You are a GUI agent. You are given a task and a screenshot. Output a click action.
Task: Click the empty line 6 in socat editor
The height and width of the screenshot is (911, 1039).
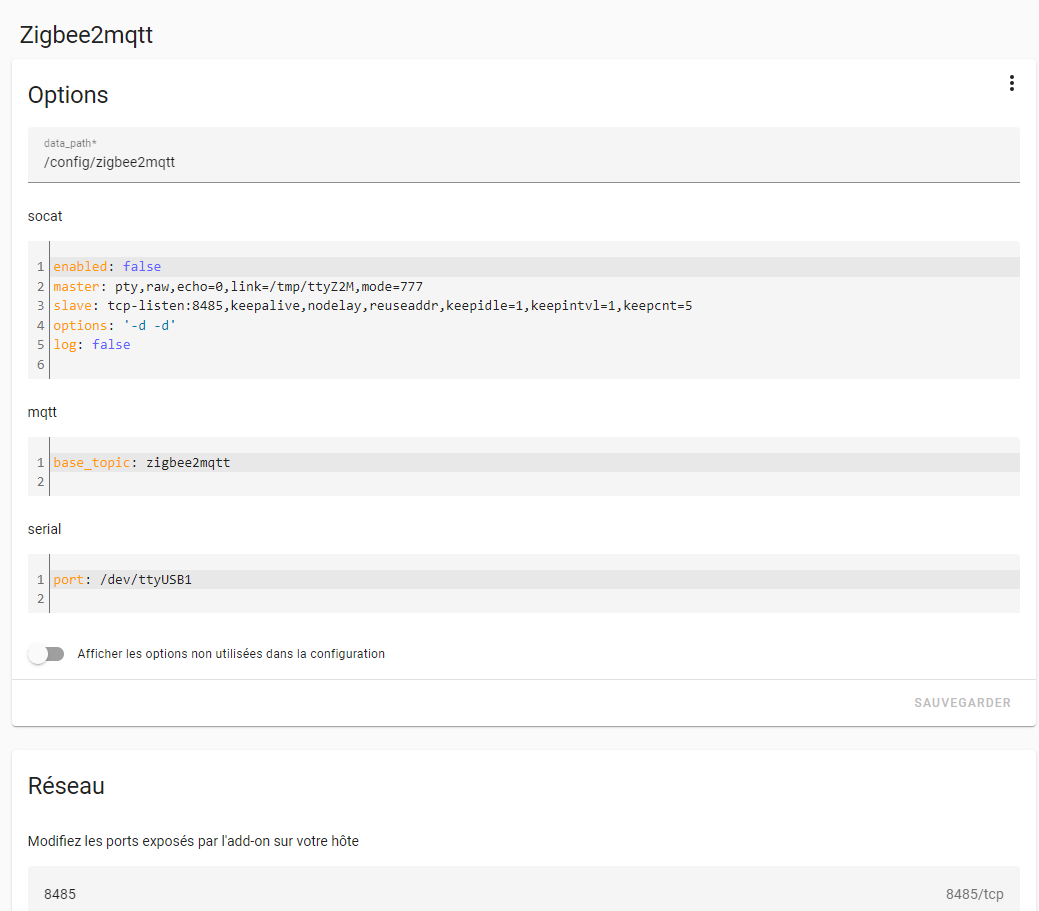point(535,364)
